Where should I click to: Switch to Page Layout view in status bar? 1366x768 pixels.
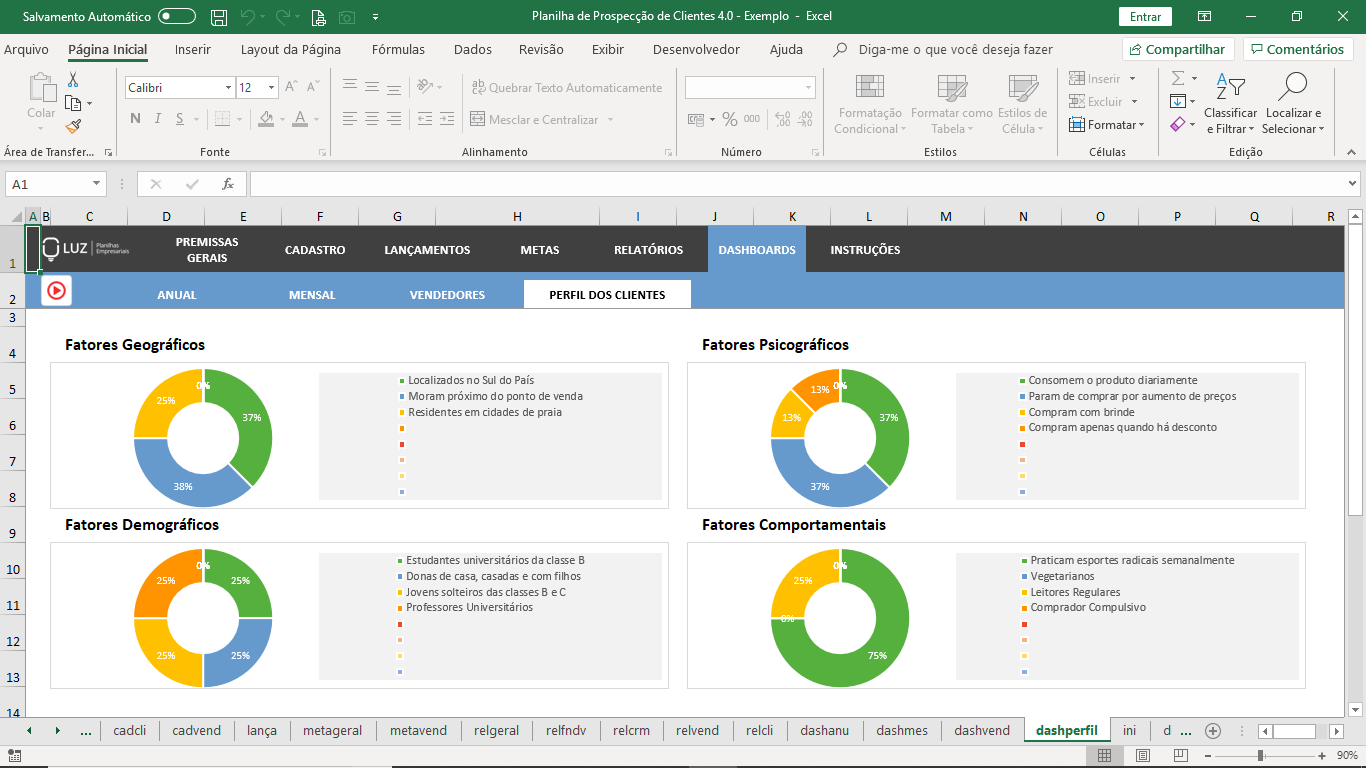1143,755
